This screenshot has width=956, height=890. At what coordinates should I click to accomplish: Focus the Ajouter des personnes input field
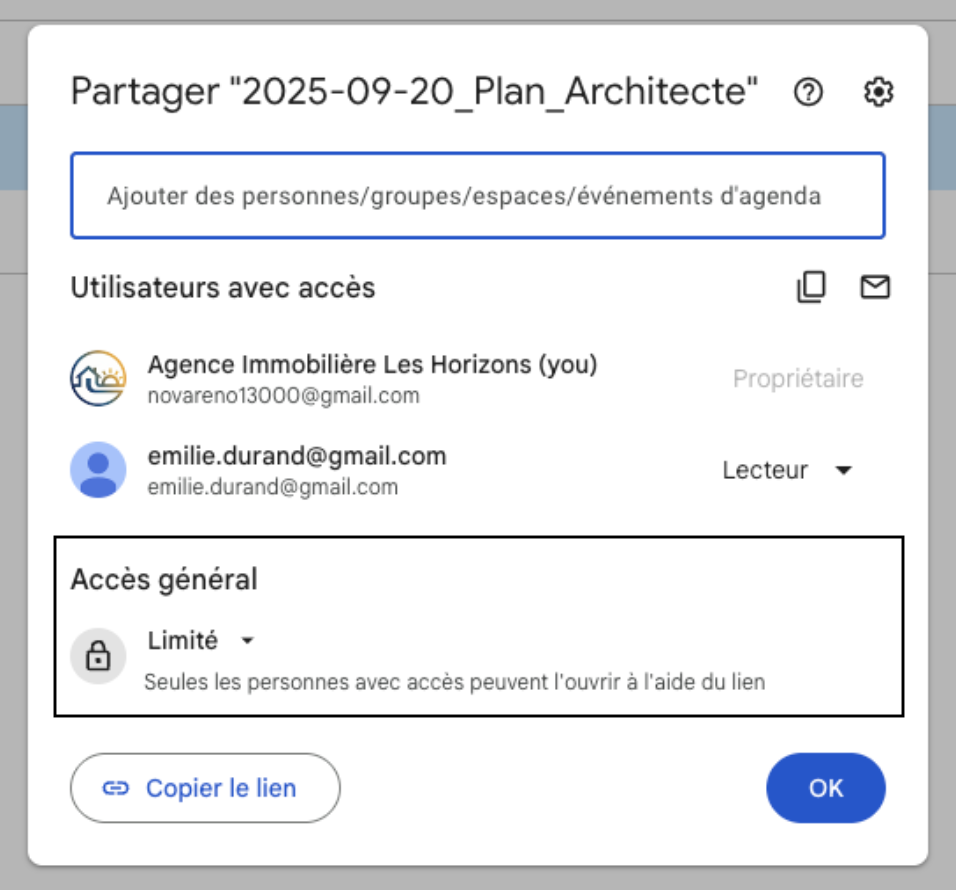477,196
